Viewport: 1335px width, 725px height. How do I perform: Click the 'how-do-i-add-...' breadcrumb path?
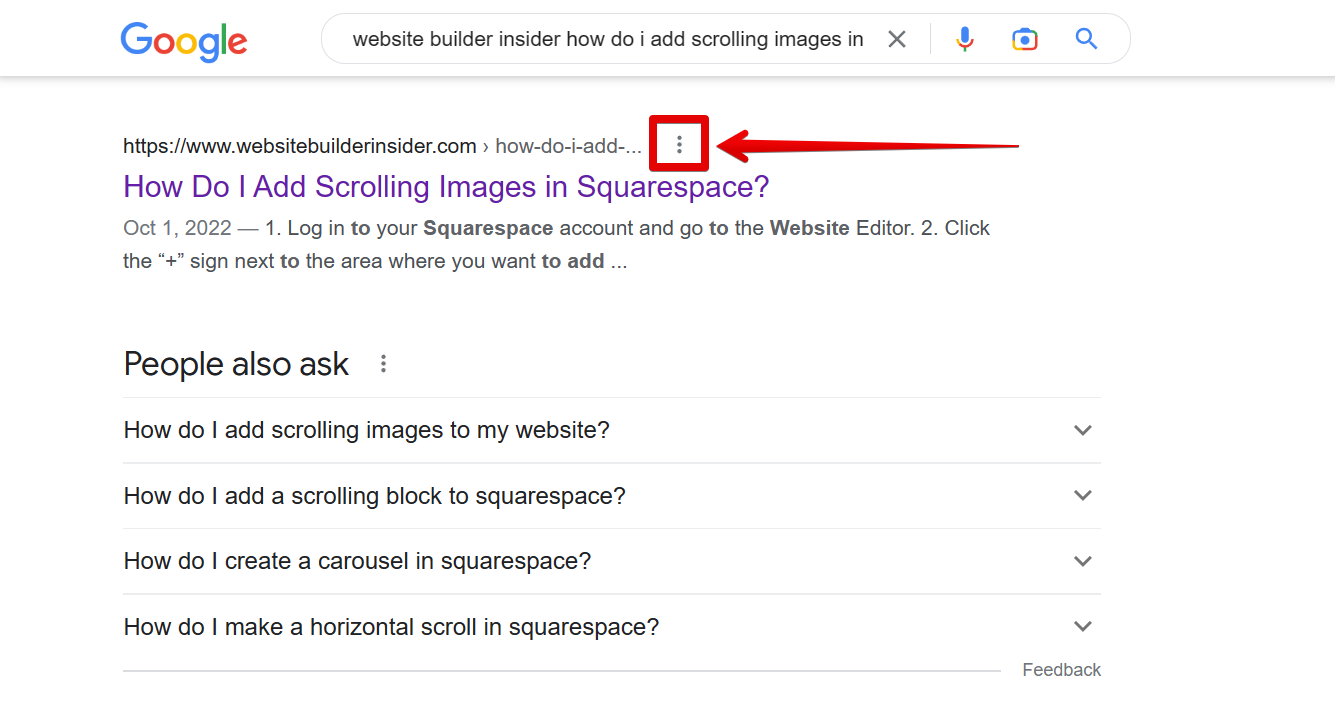pos(568,146)
